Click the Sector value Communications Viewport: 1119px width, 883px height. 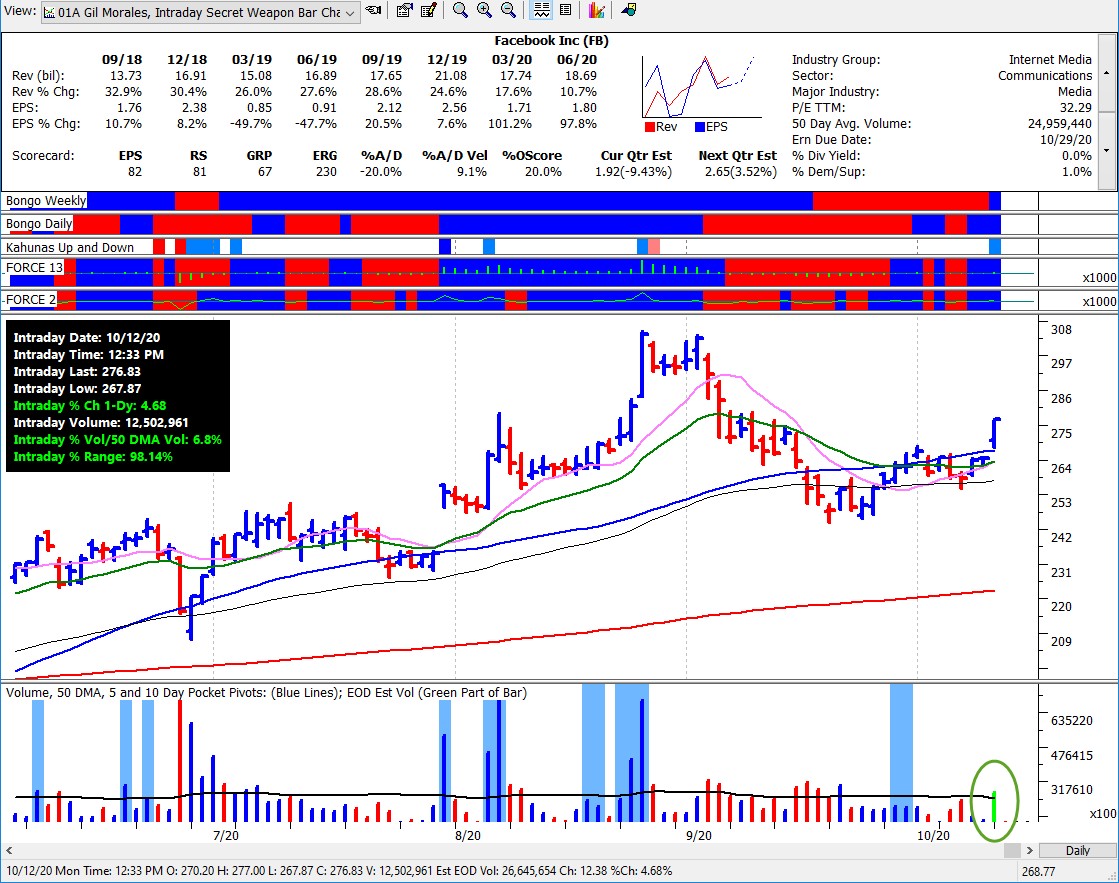click(1045, 76)
